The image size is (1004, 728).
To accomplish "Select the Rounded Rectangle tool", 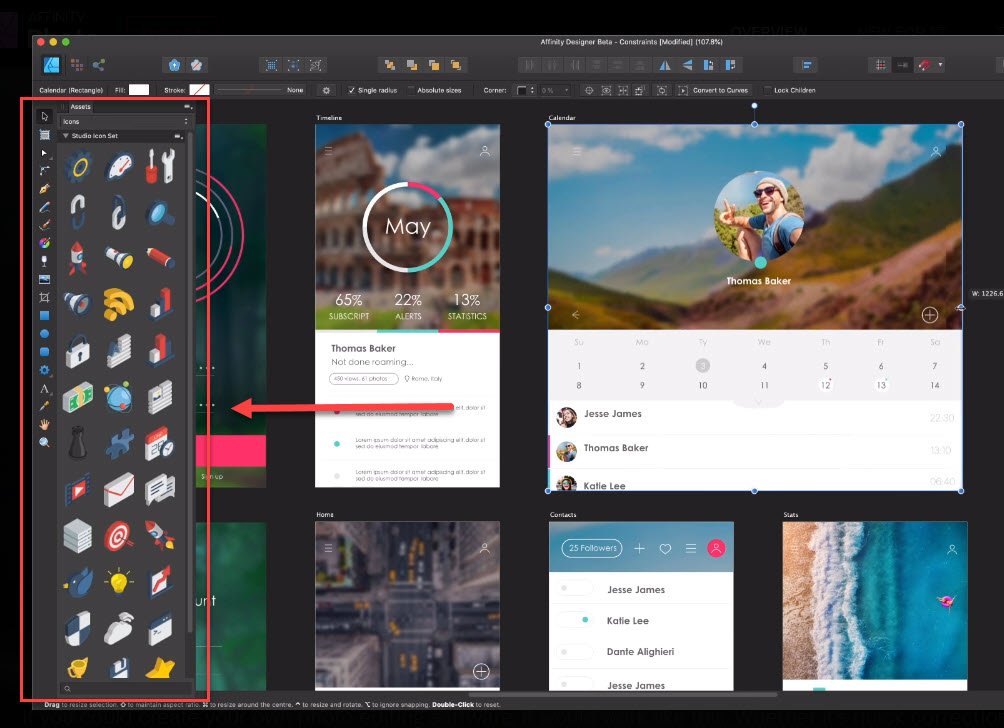I will click(44, 352).
